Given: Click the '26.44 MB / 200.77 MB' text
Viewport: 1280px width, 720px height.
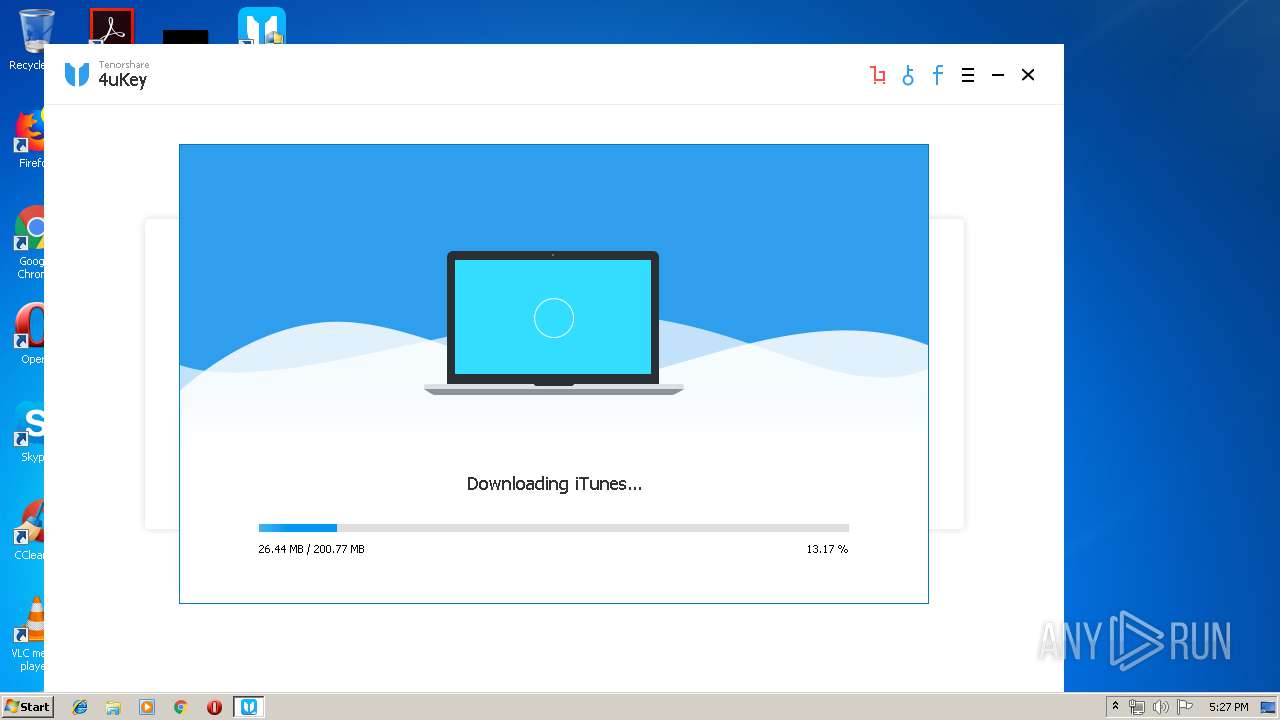Looking at the screenshot, I should click(311, 549).
